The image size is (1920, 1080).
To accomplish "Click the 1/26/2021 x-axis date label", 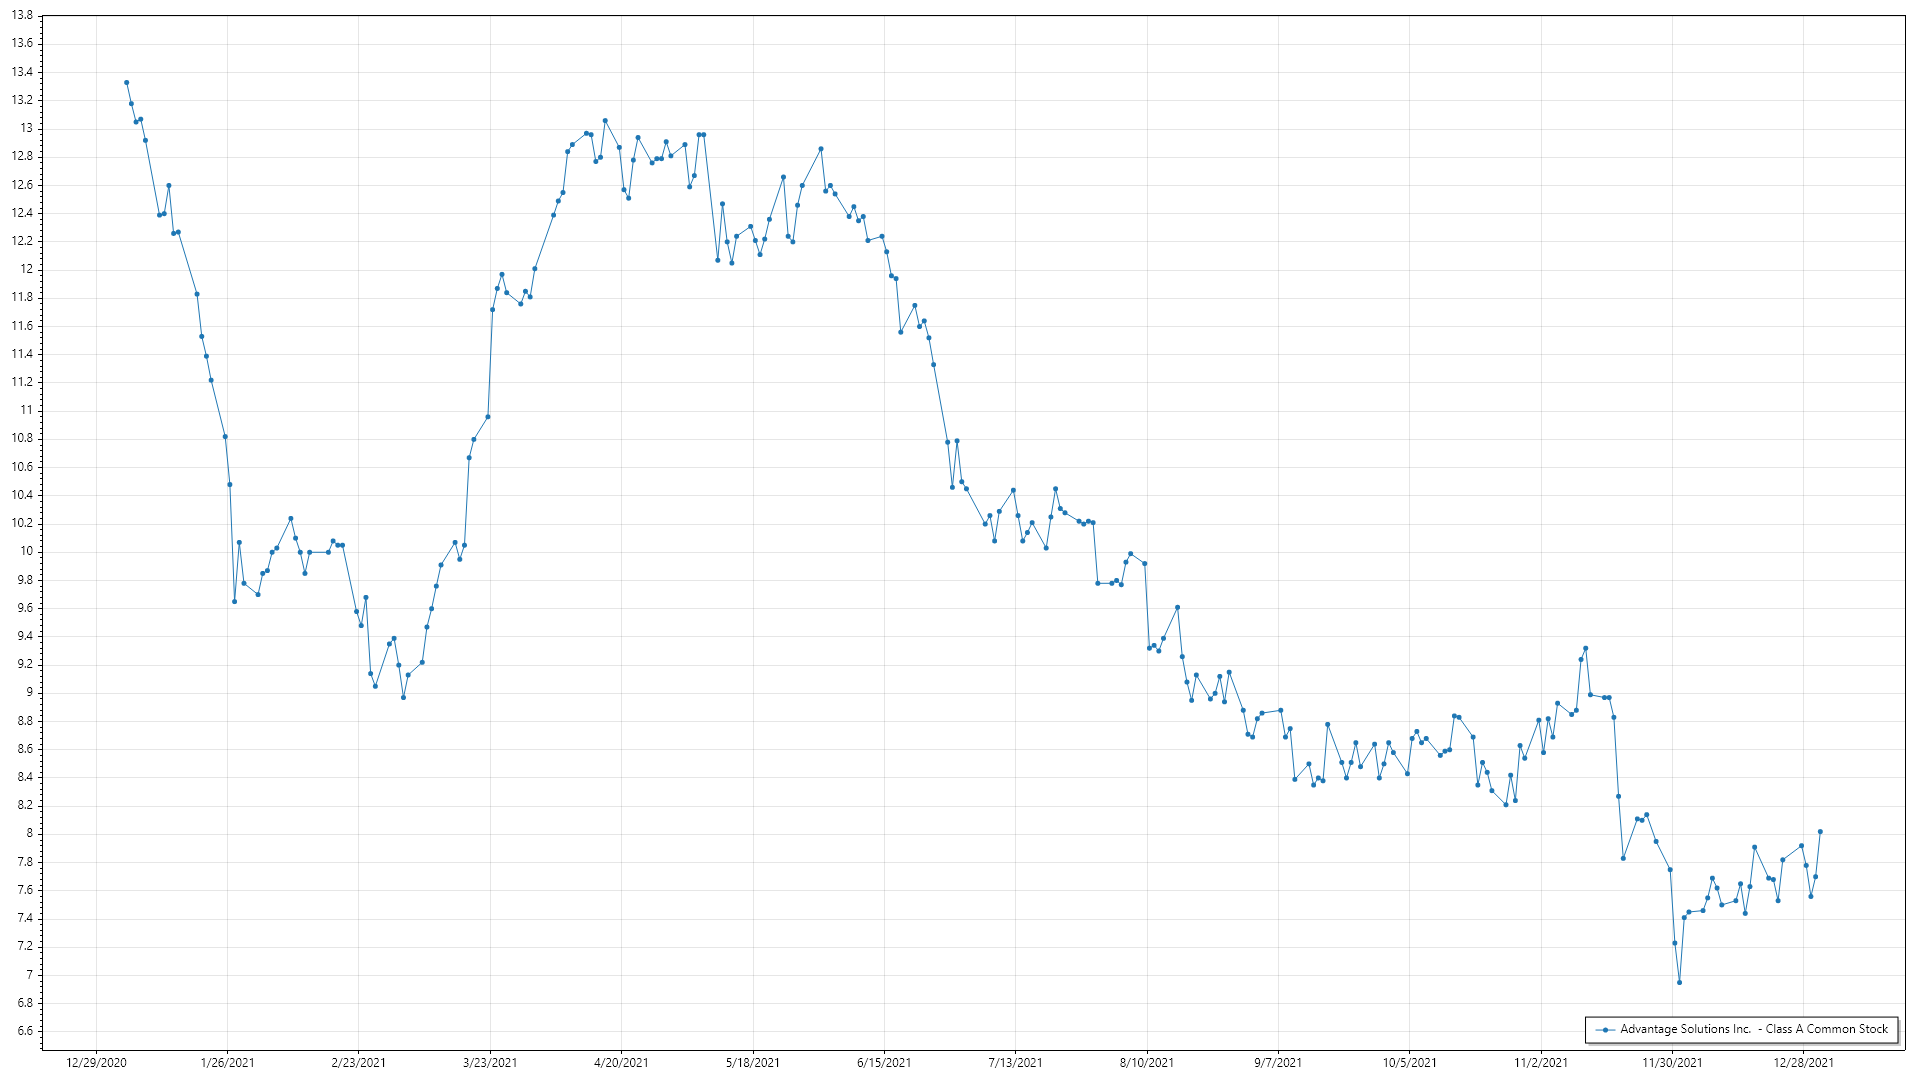I will click(227, 1063).
